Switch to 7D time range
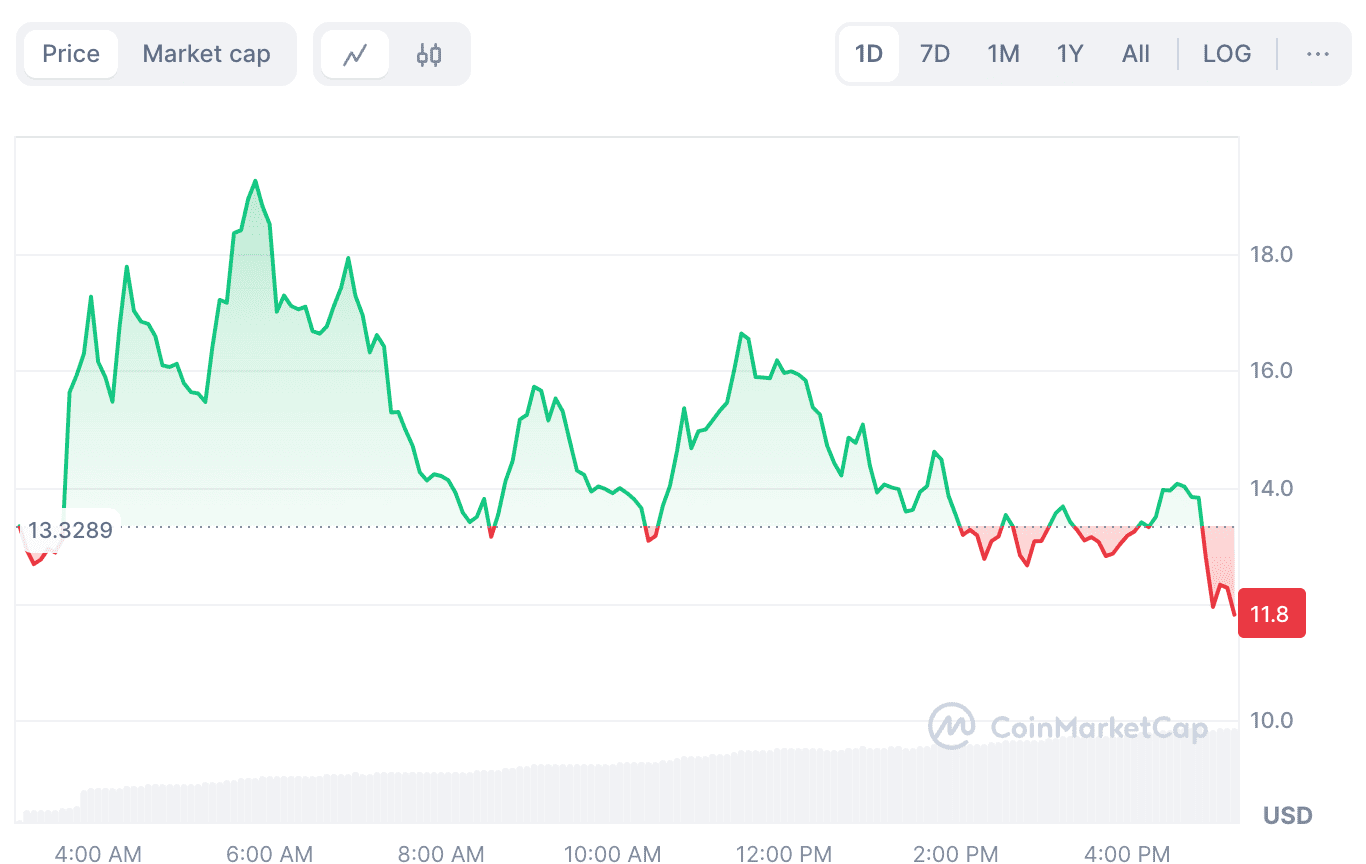 [x=934, y=54]
